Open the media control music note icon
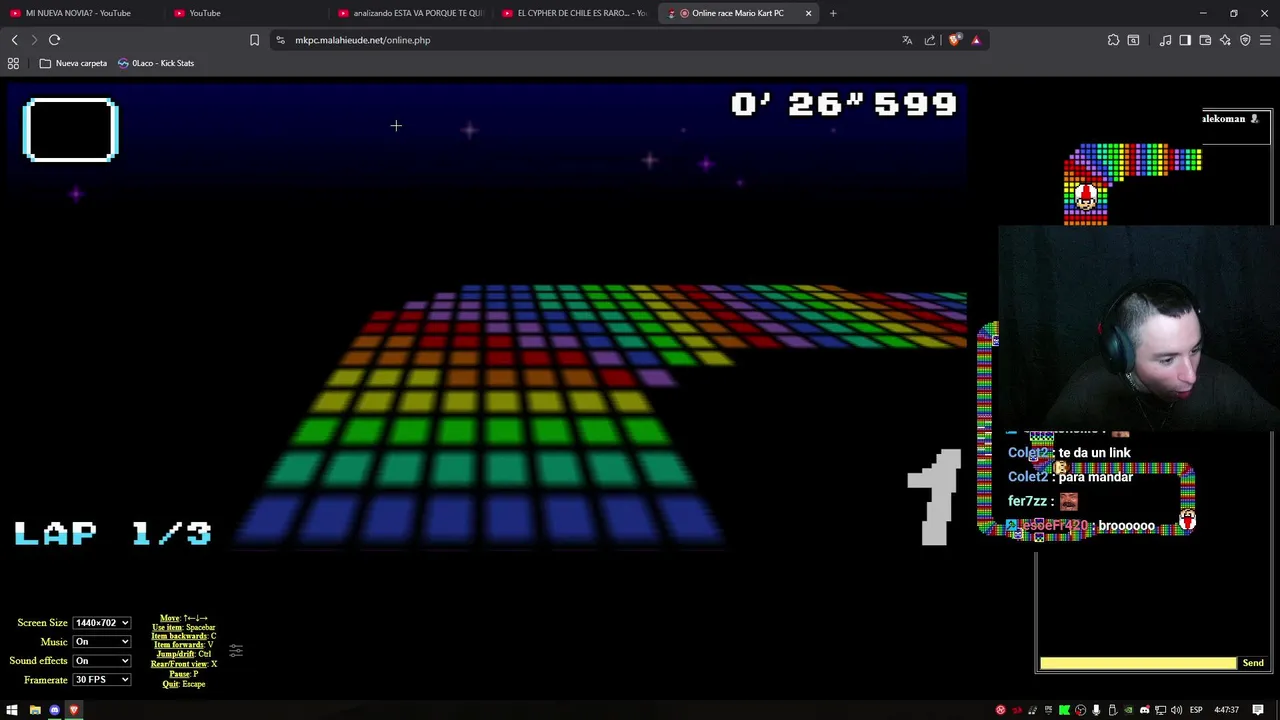 click(x=1165, y=40)
